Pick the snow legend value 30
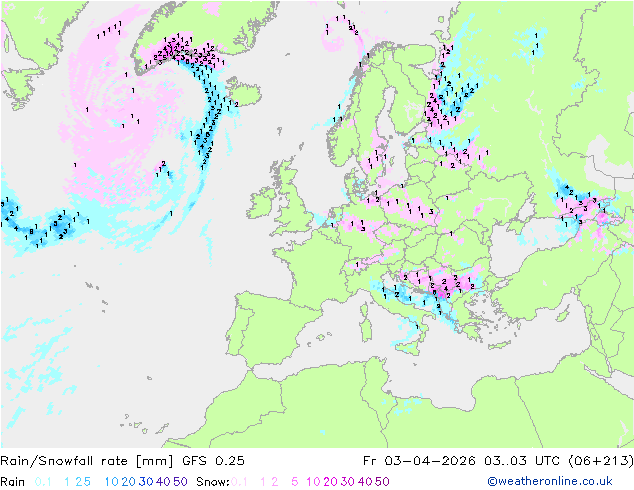 click(x=348, y=482)
